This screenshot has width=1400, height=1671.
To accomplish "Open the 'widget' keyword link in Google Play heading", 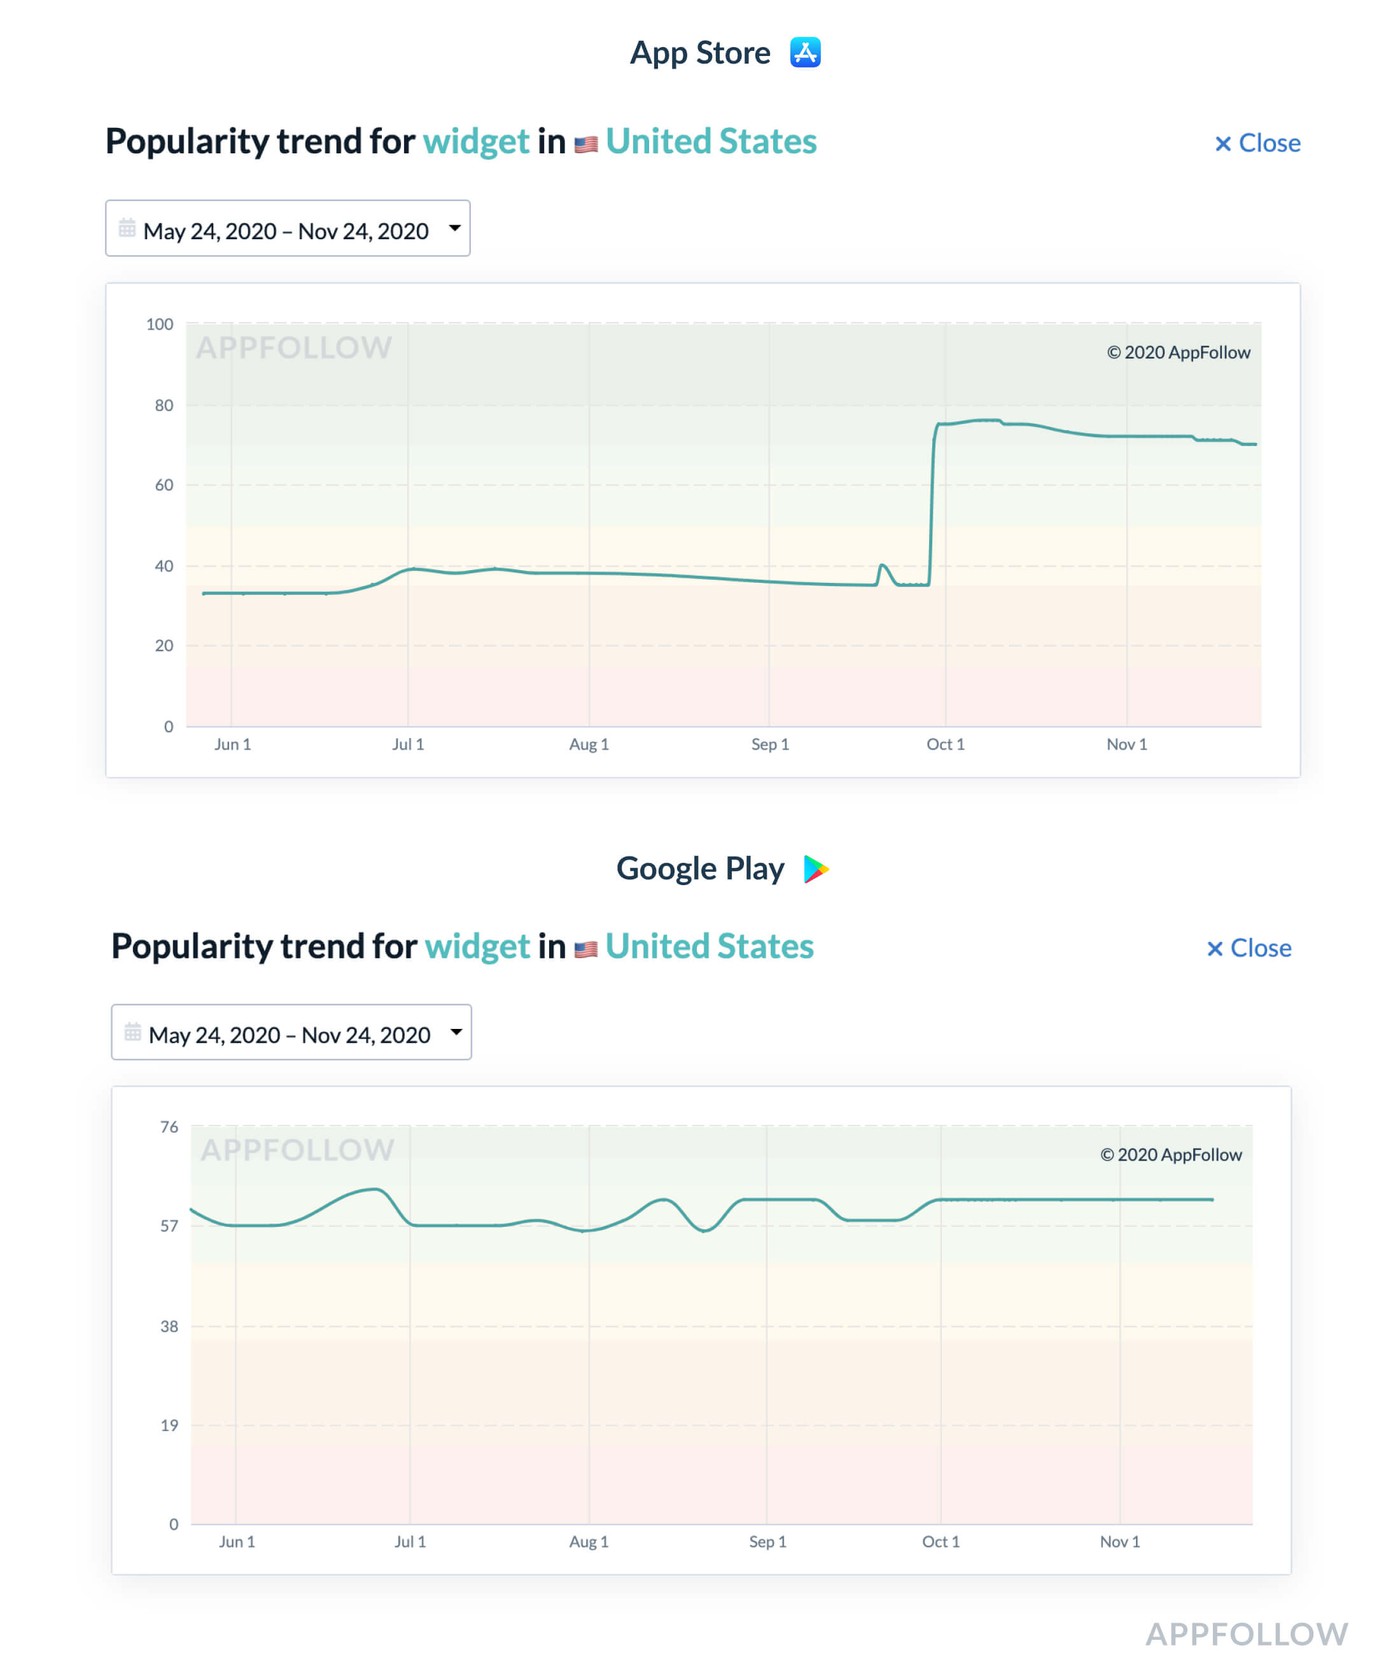I will pyautogui.click(x=477, y=947).
